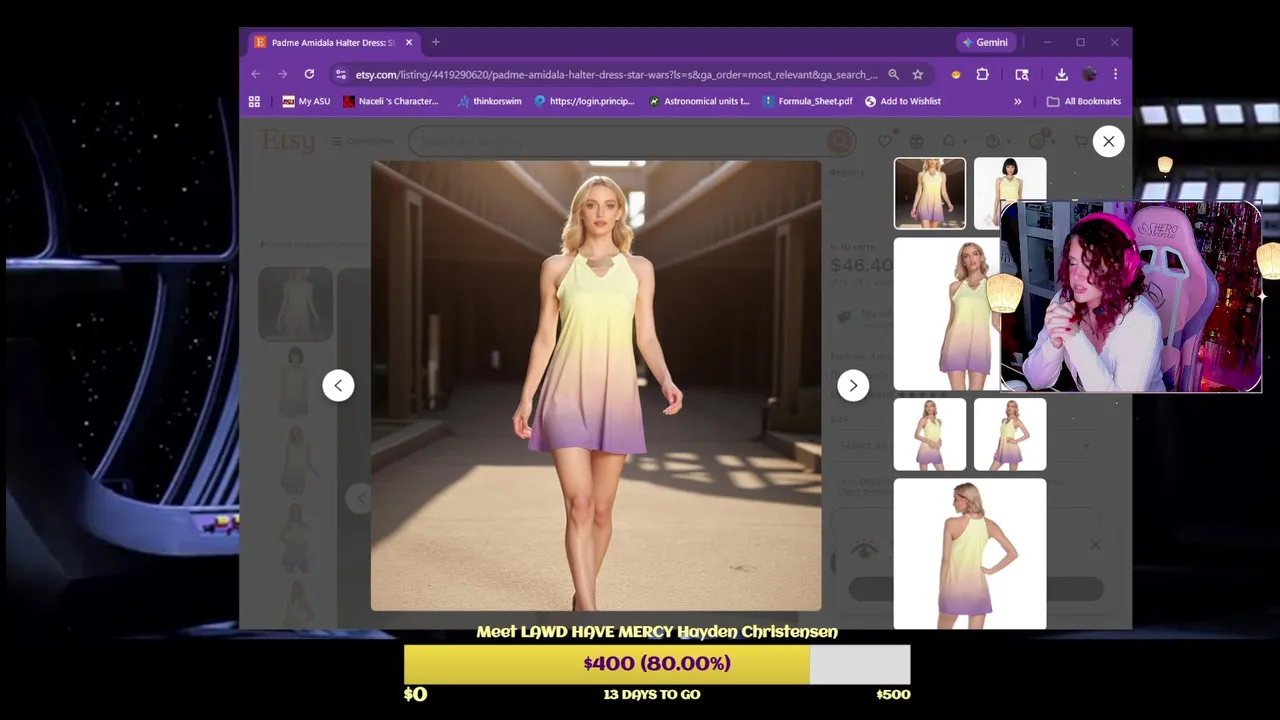The image size is (1280, 720).
Task: Open the Astronomical units bookmark
Action: pos(698,101)
